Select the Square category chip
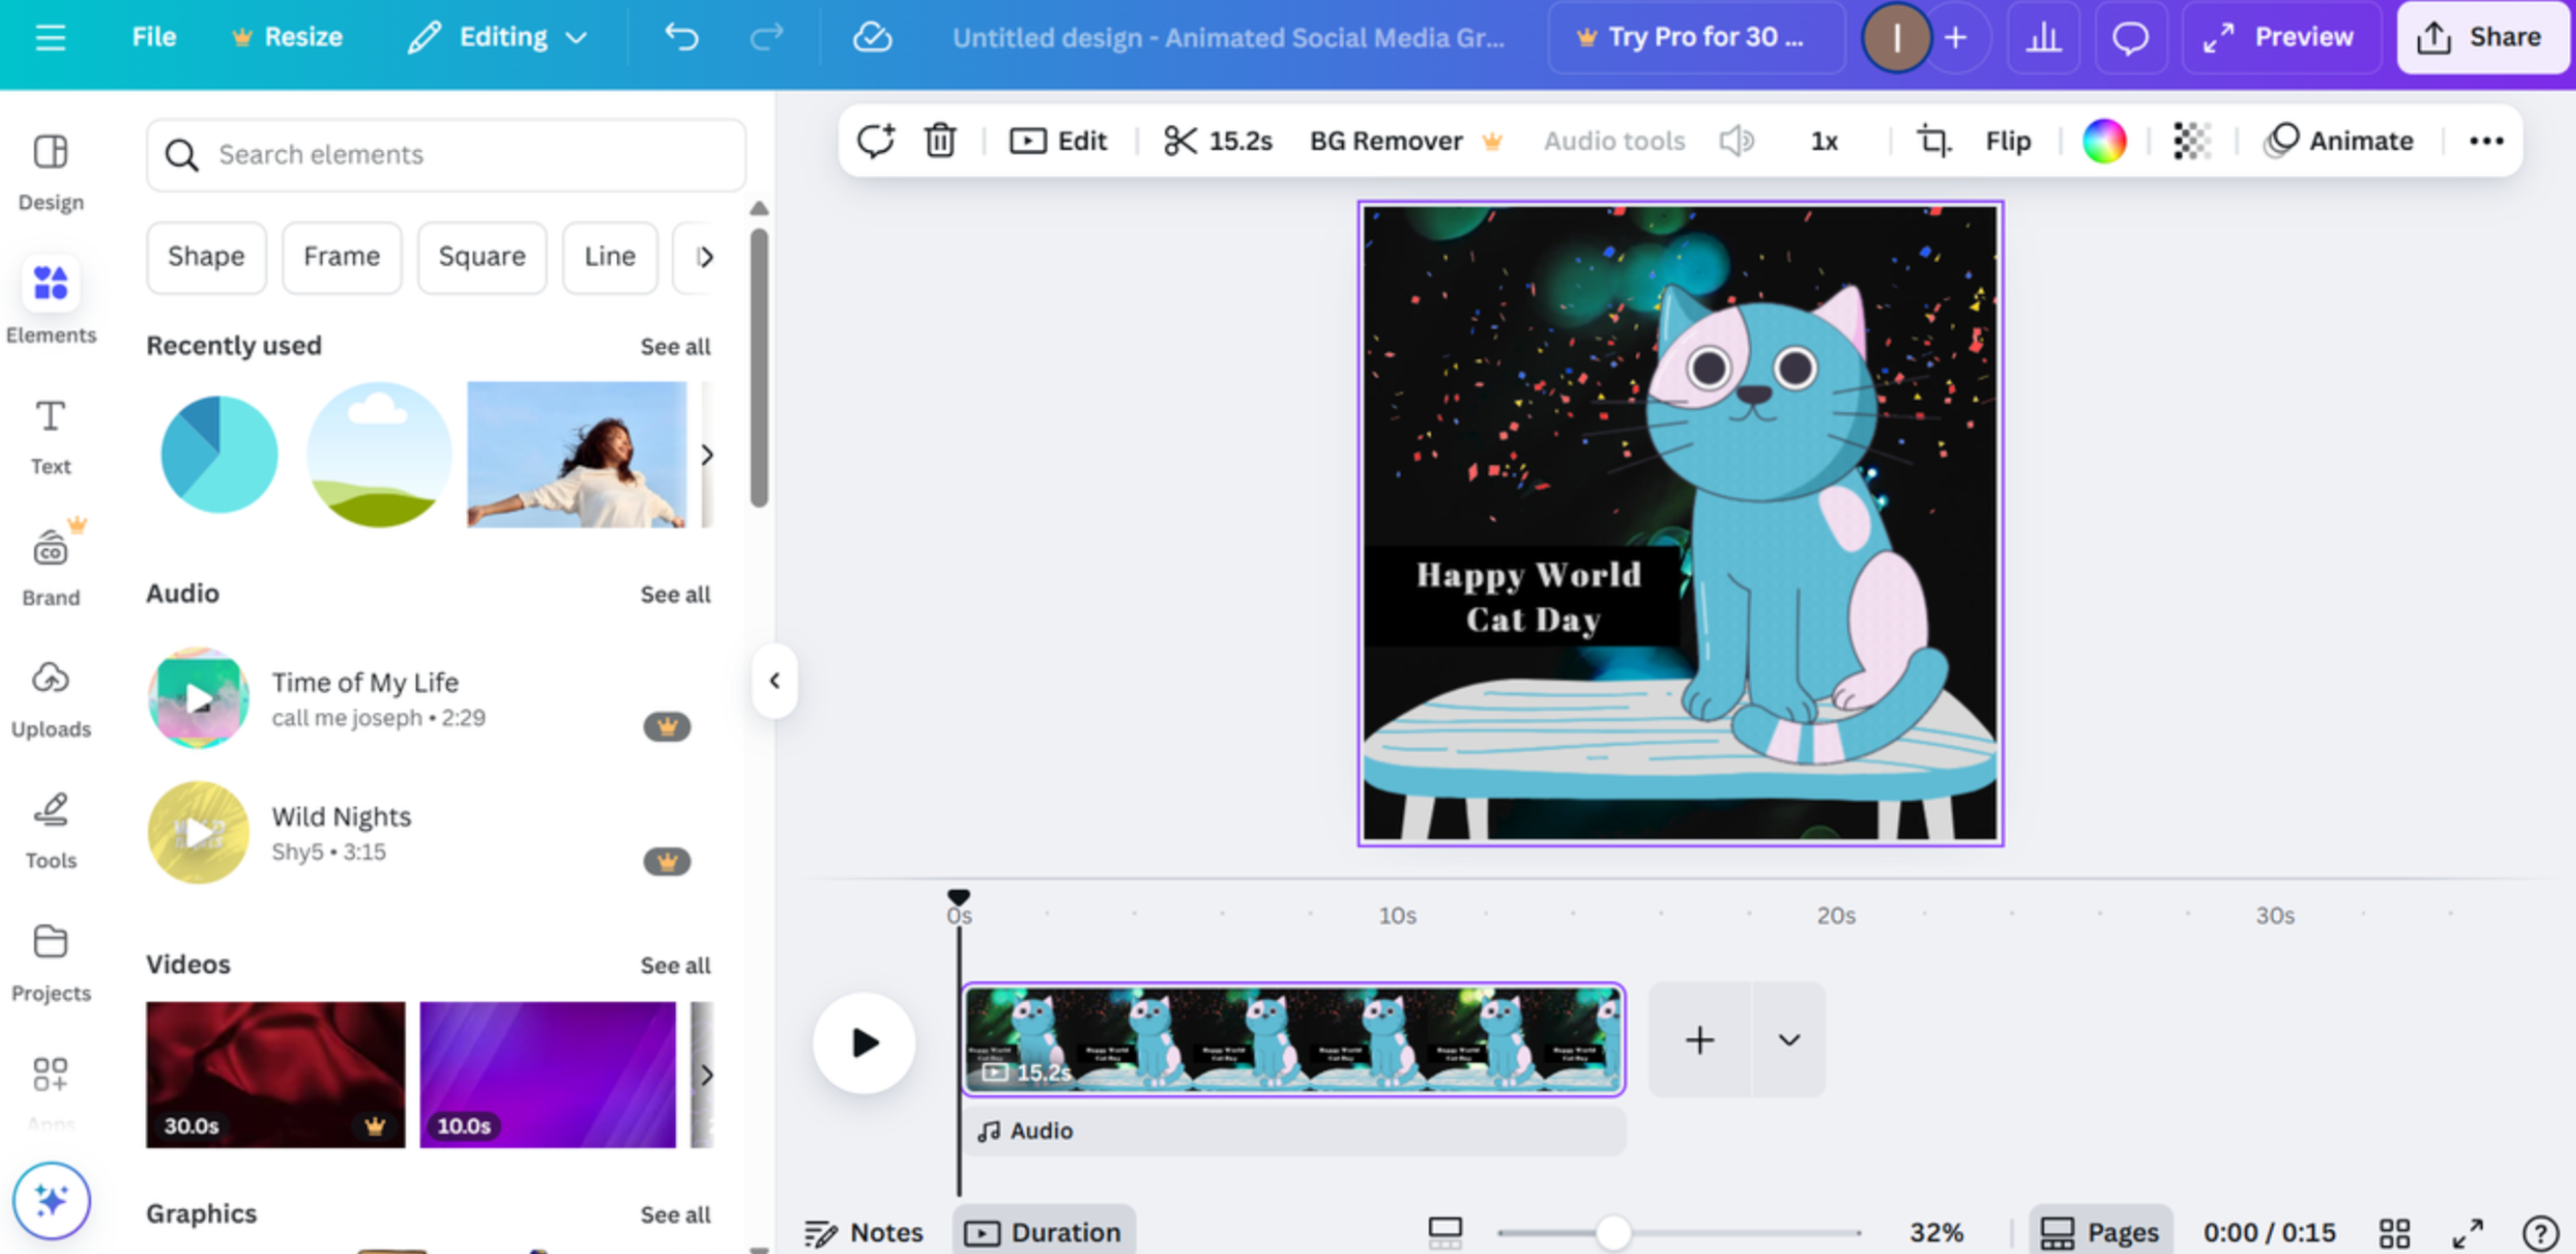The width and height of the screenshot is (2576, 1254). point(482,257)
